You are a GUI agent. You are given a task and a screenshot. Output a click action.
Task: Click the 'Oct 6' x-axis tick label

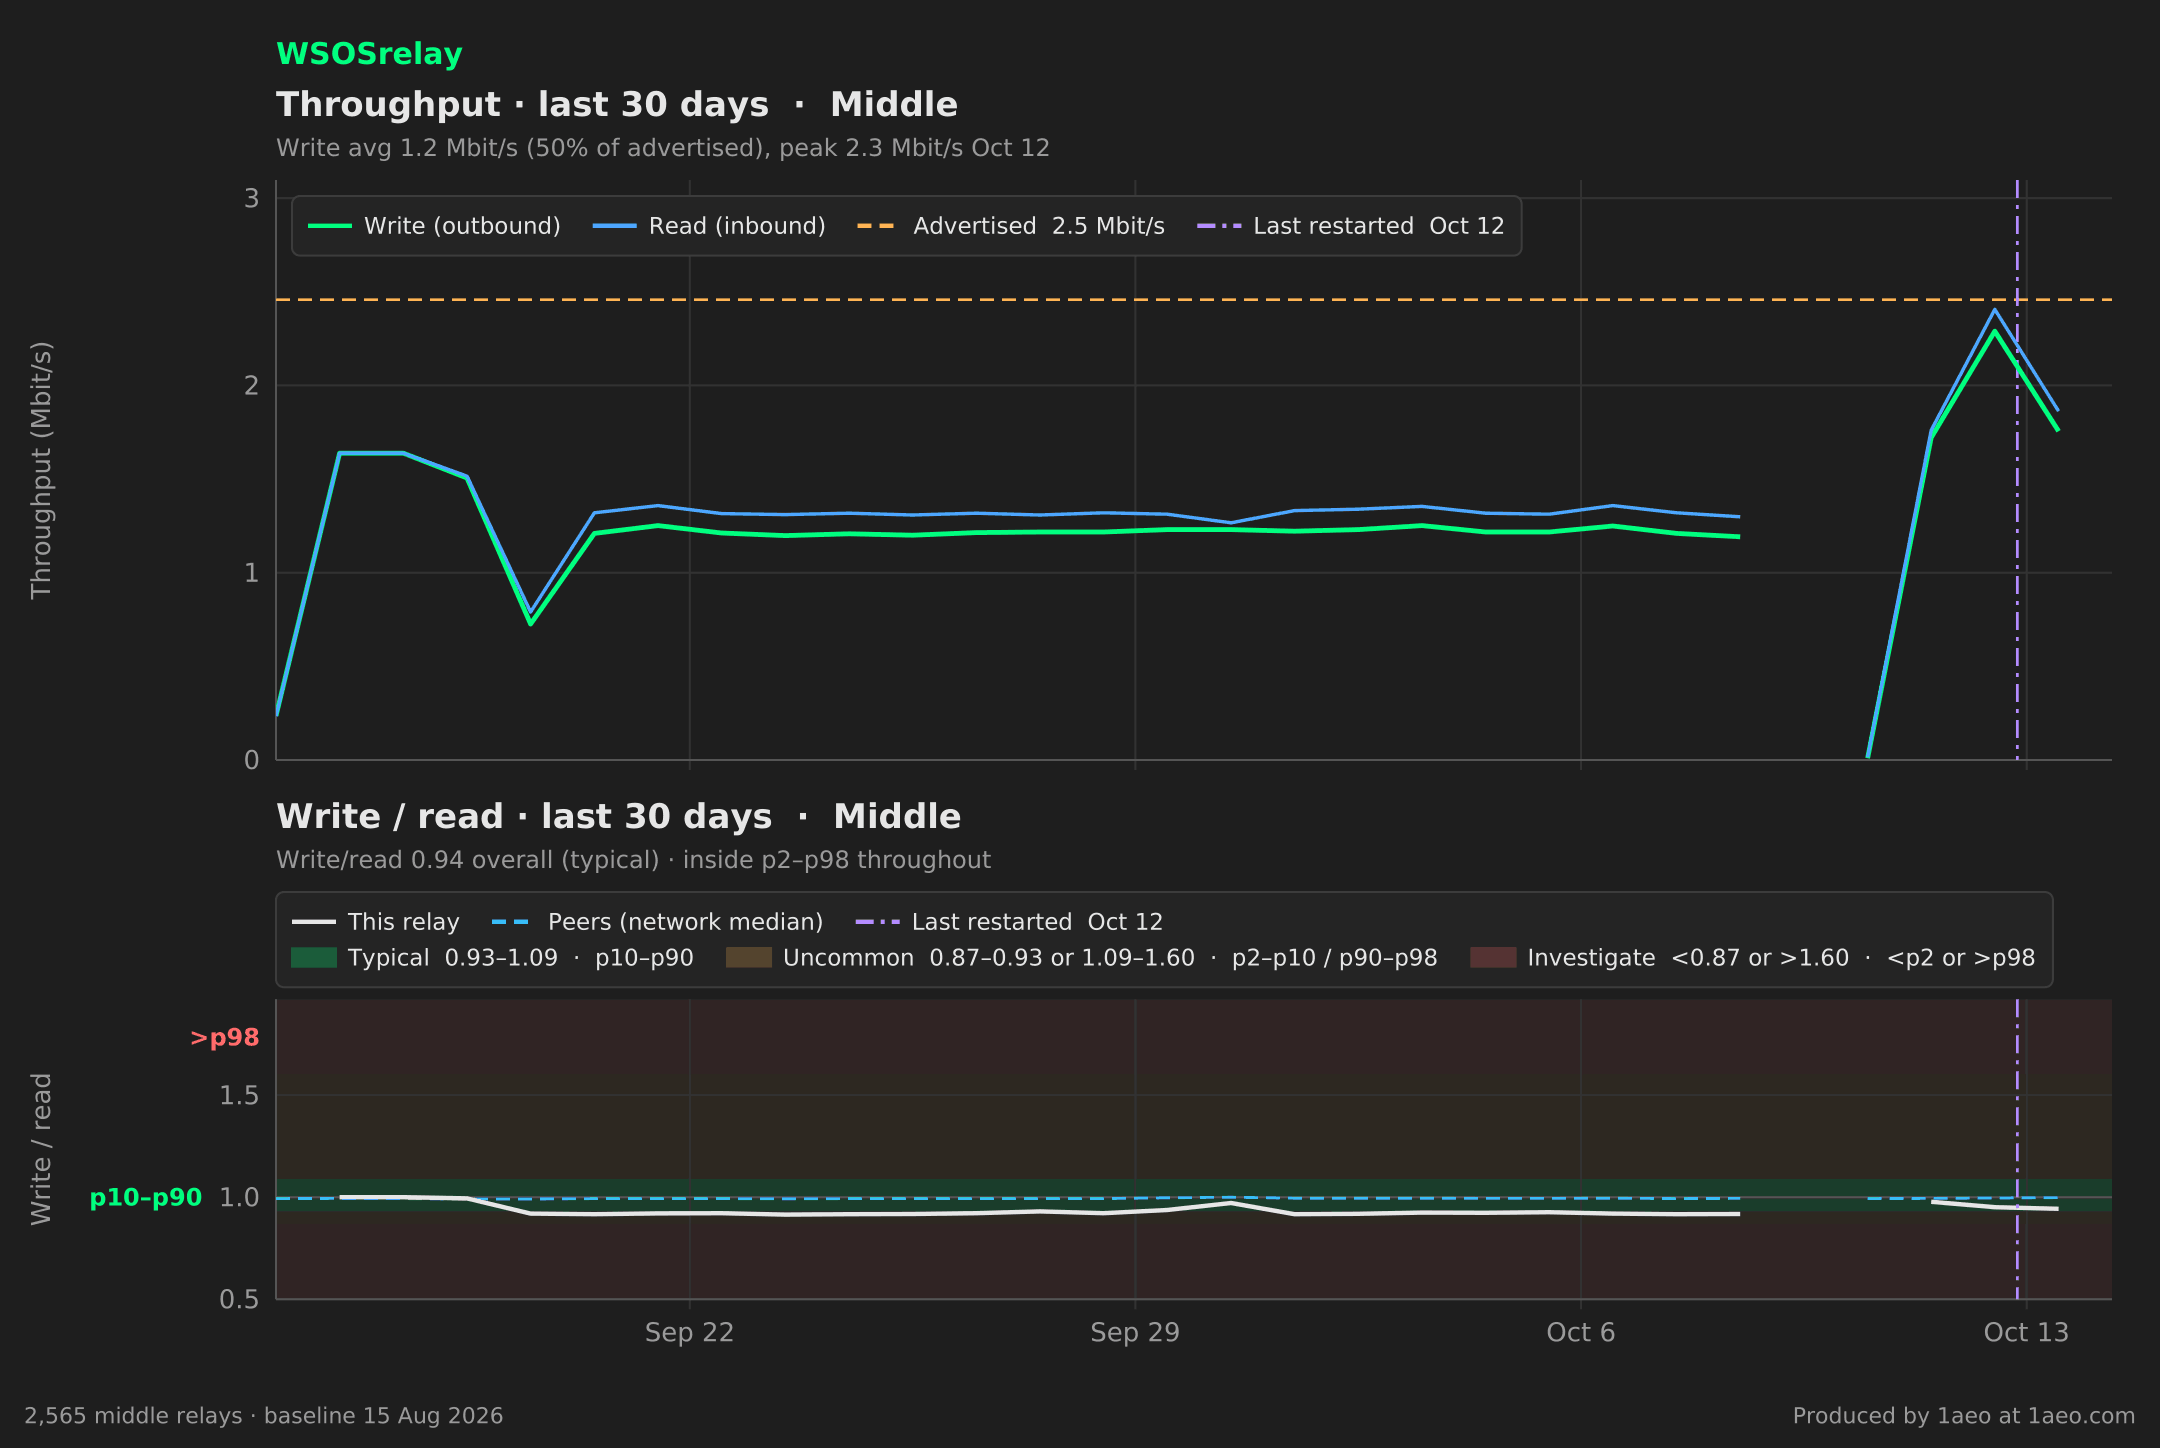pos(1581,1333)
